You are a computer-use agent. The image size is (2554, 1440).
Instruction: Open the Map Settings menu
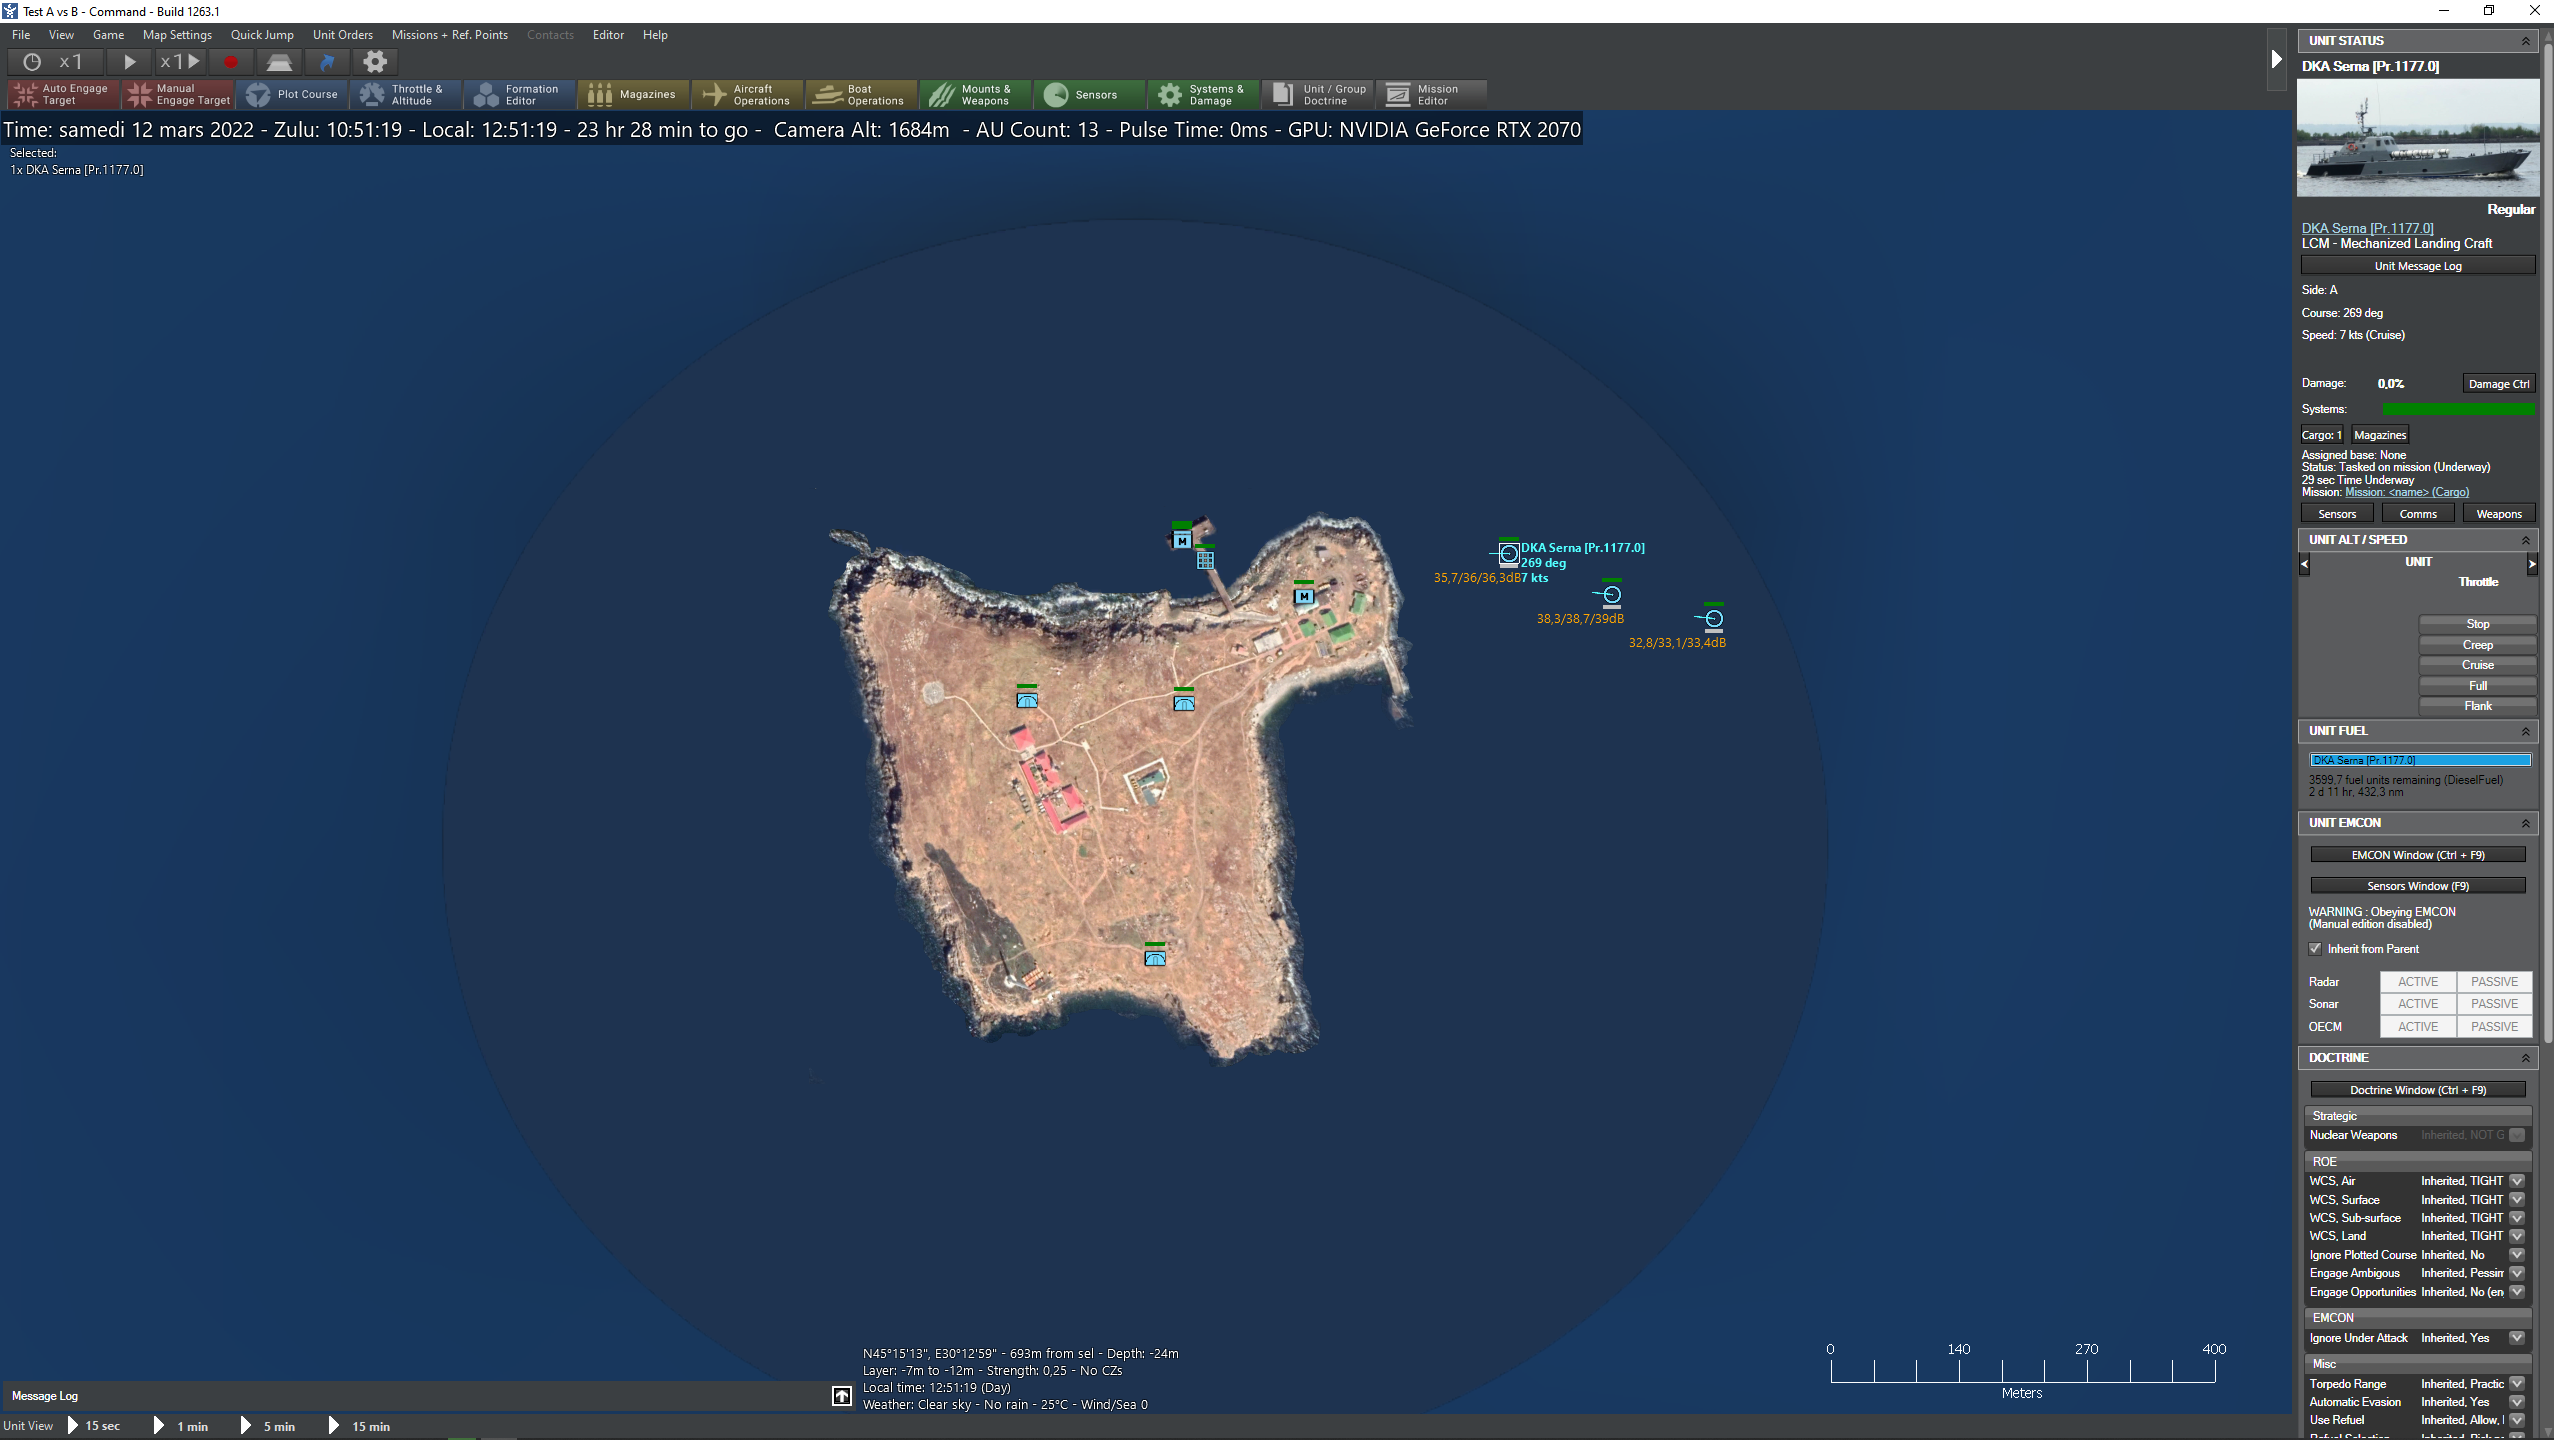pos(177,35)
